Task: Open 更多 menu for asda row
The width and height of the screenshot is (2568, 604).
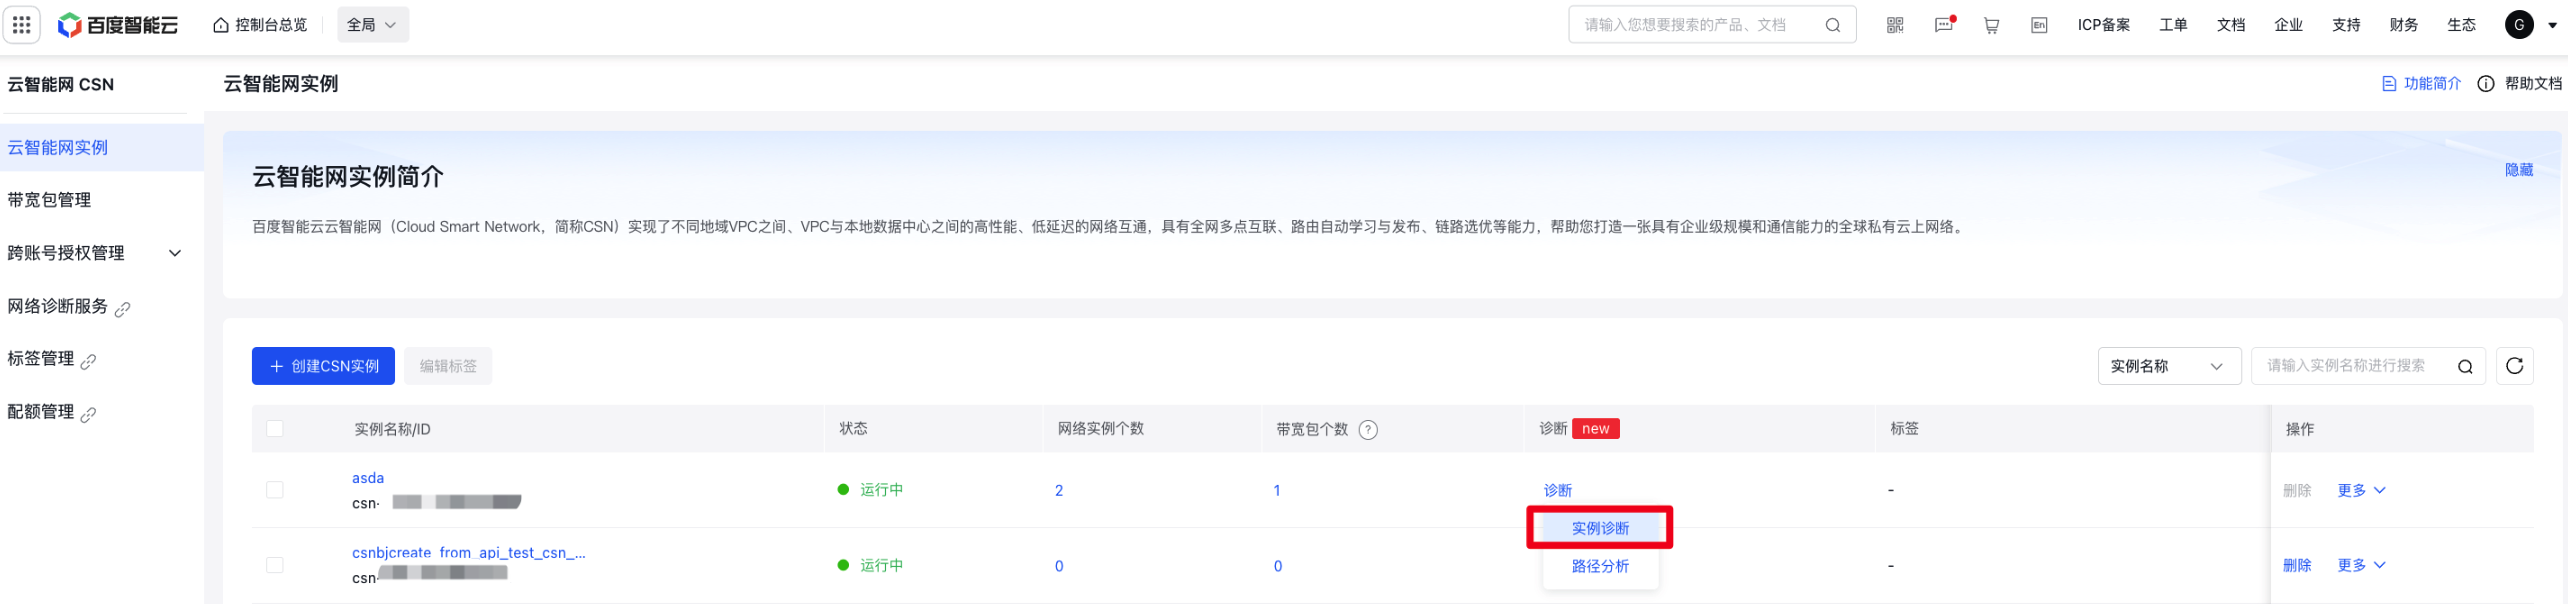Action: (2361, 490)
